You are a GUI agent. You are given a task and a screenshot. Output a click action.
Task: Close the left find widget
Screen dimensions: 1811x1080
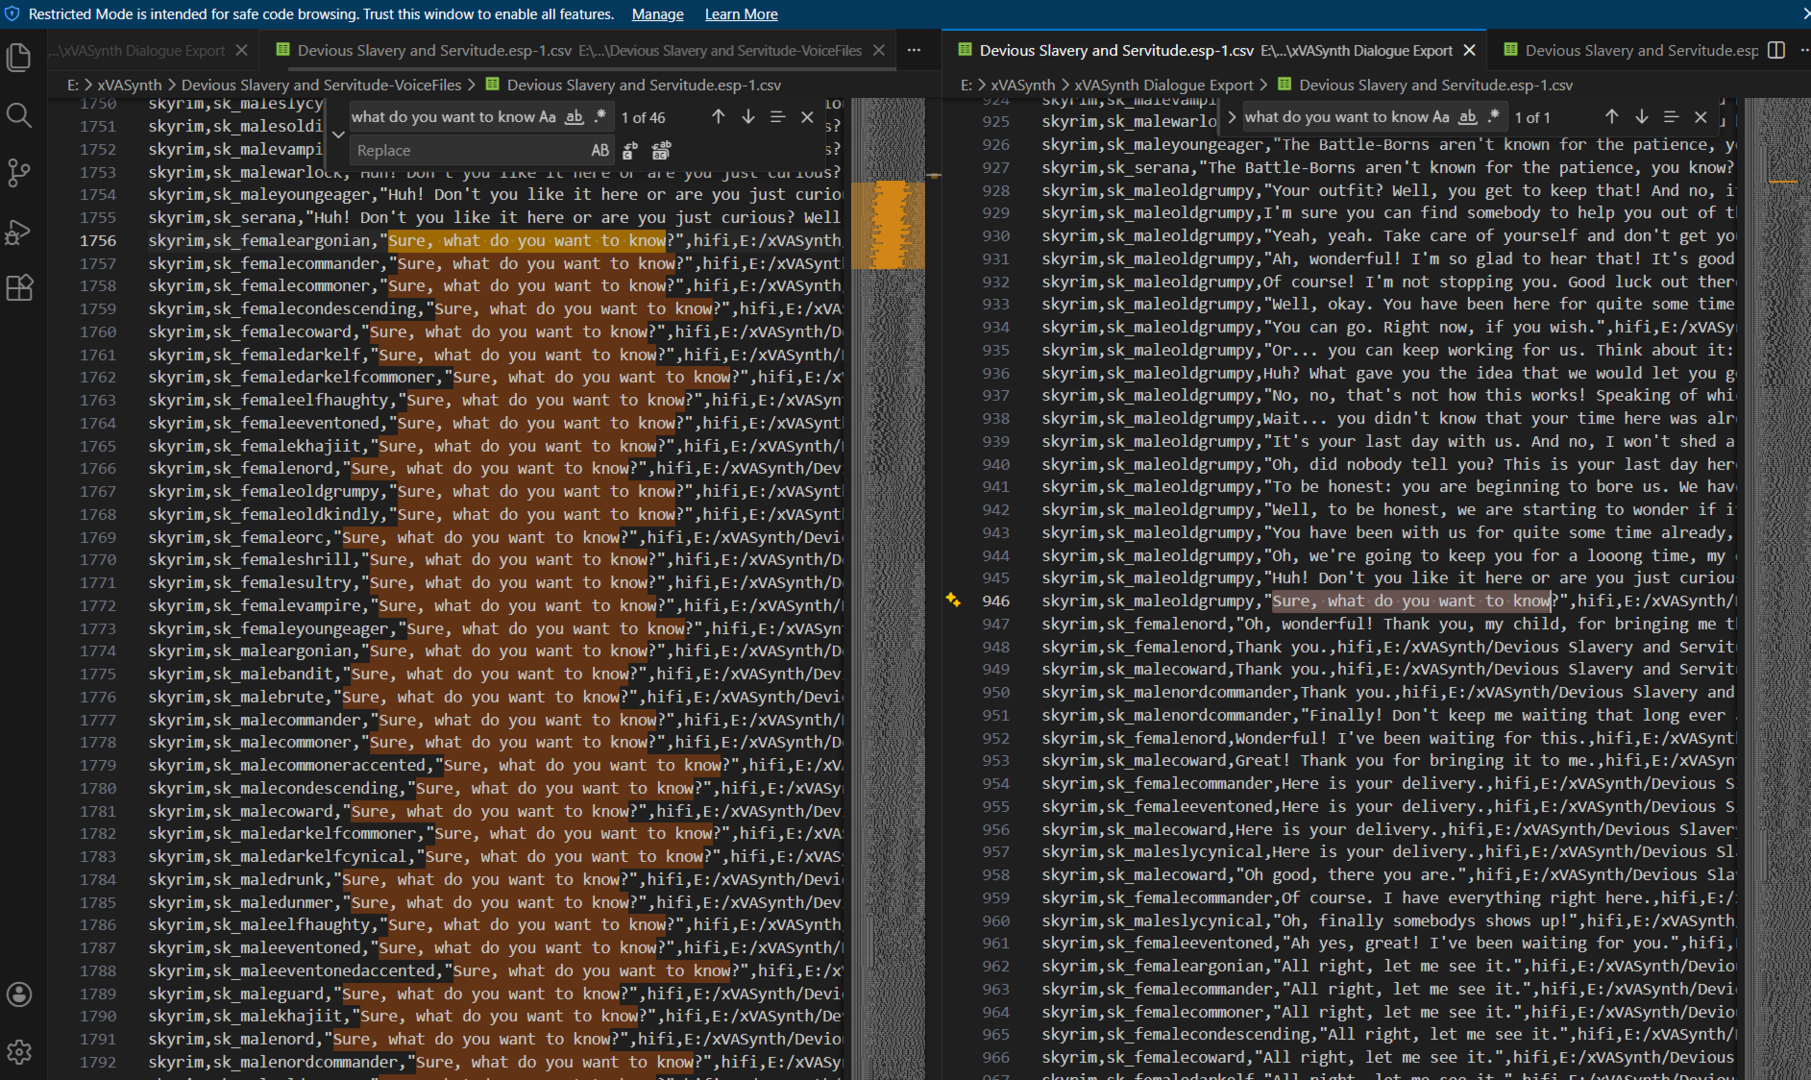tap(807, 117)
